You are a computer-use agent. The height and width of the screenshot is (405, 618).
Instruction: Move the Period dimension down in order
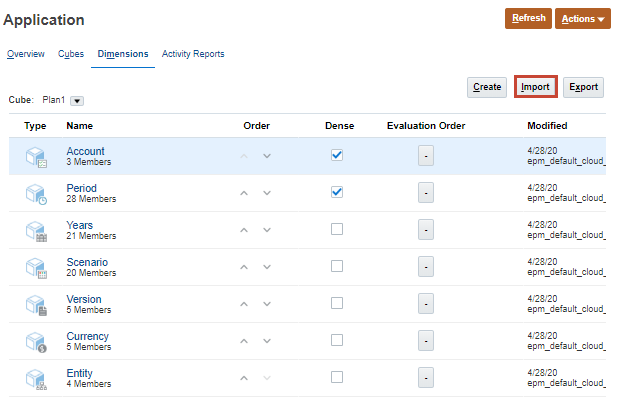[x=267, y=193]
